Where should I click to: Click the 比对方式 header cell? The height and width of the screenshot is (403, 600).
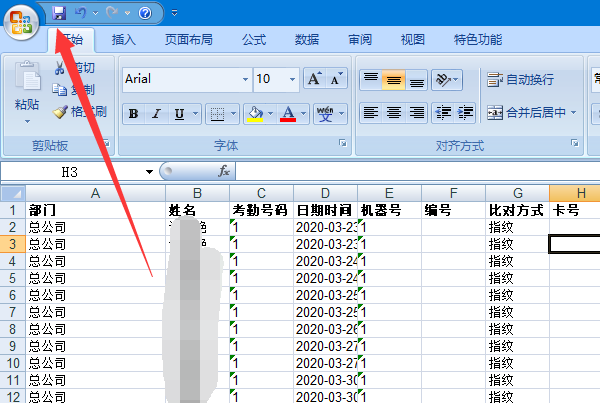[x=517, y=210]
